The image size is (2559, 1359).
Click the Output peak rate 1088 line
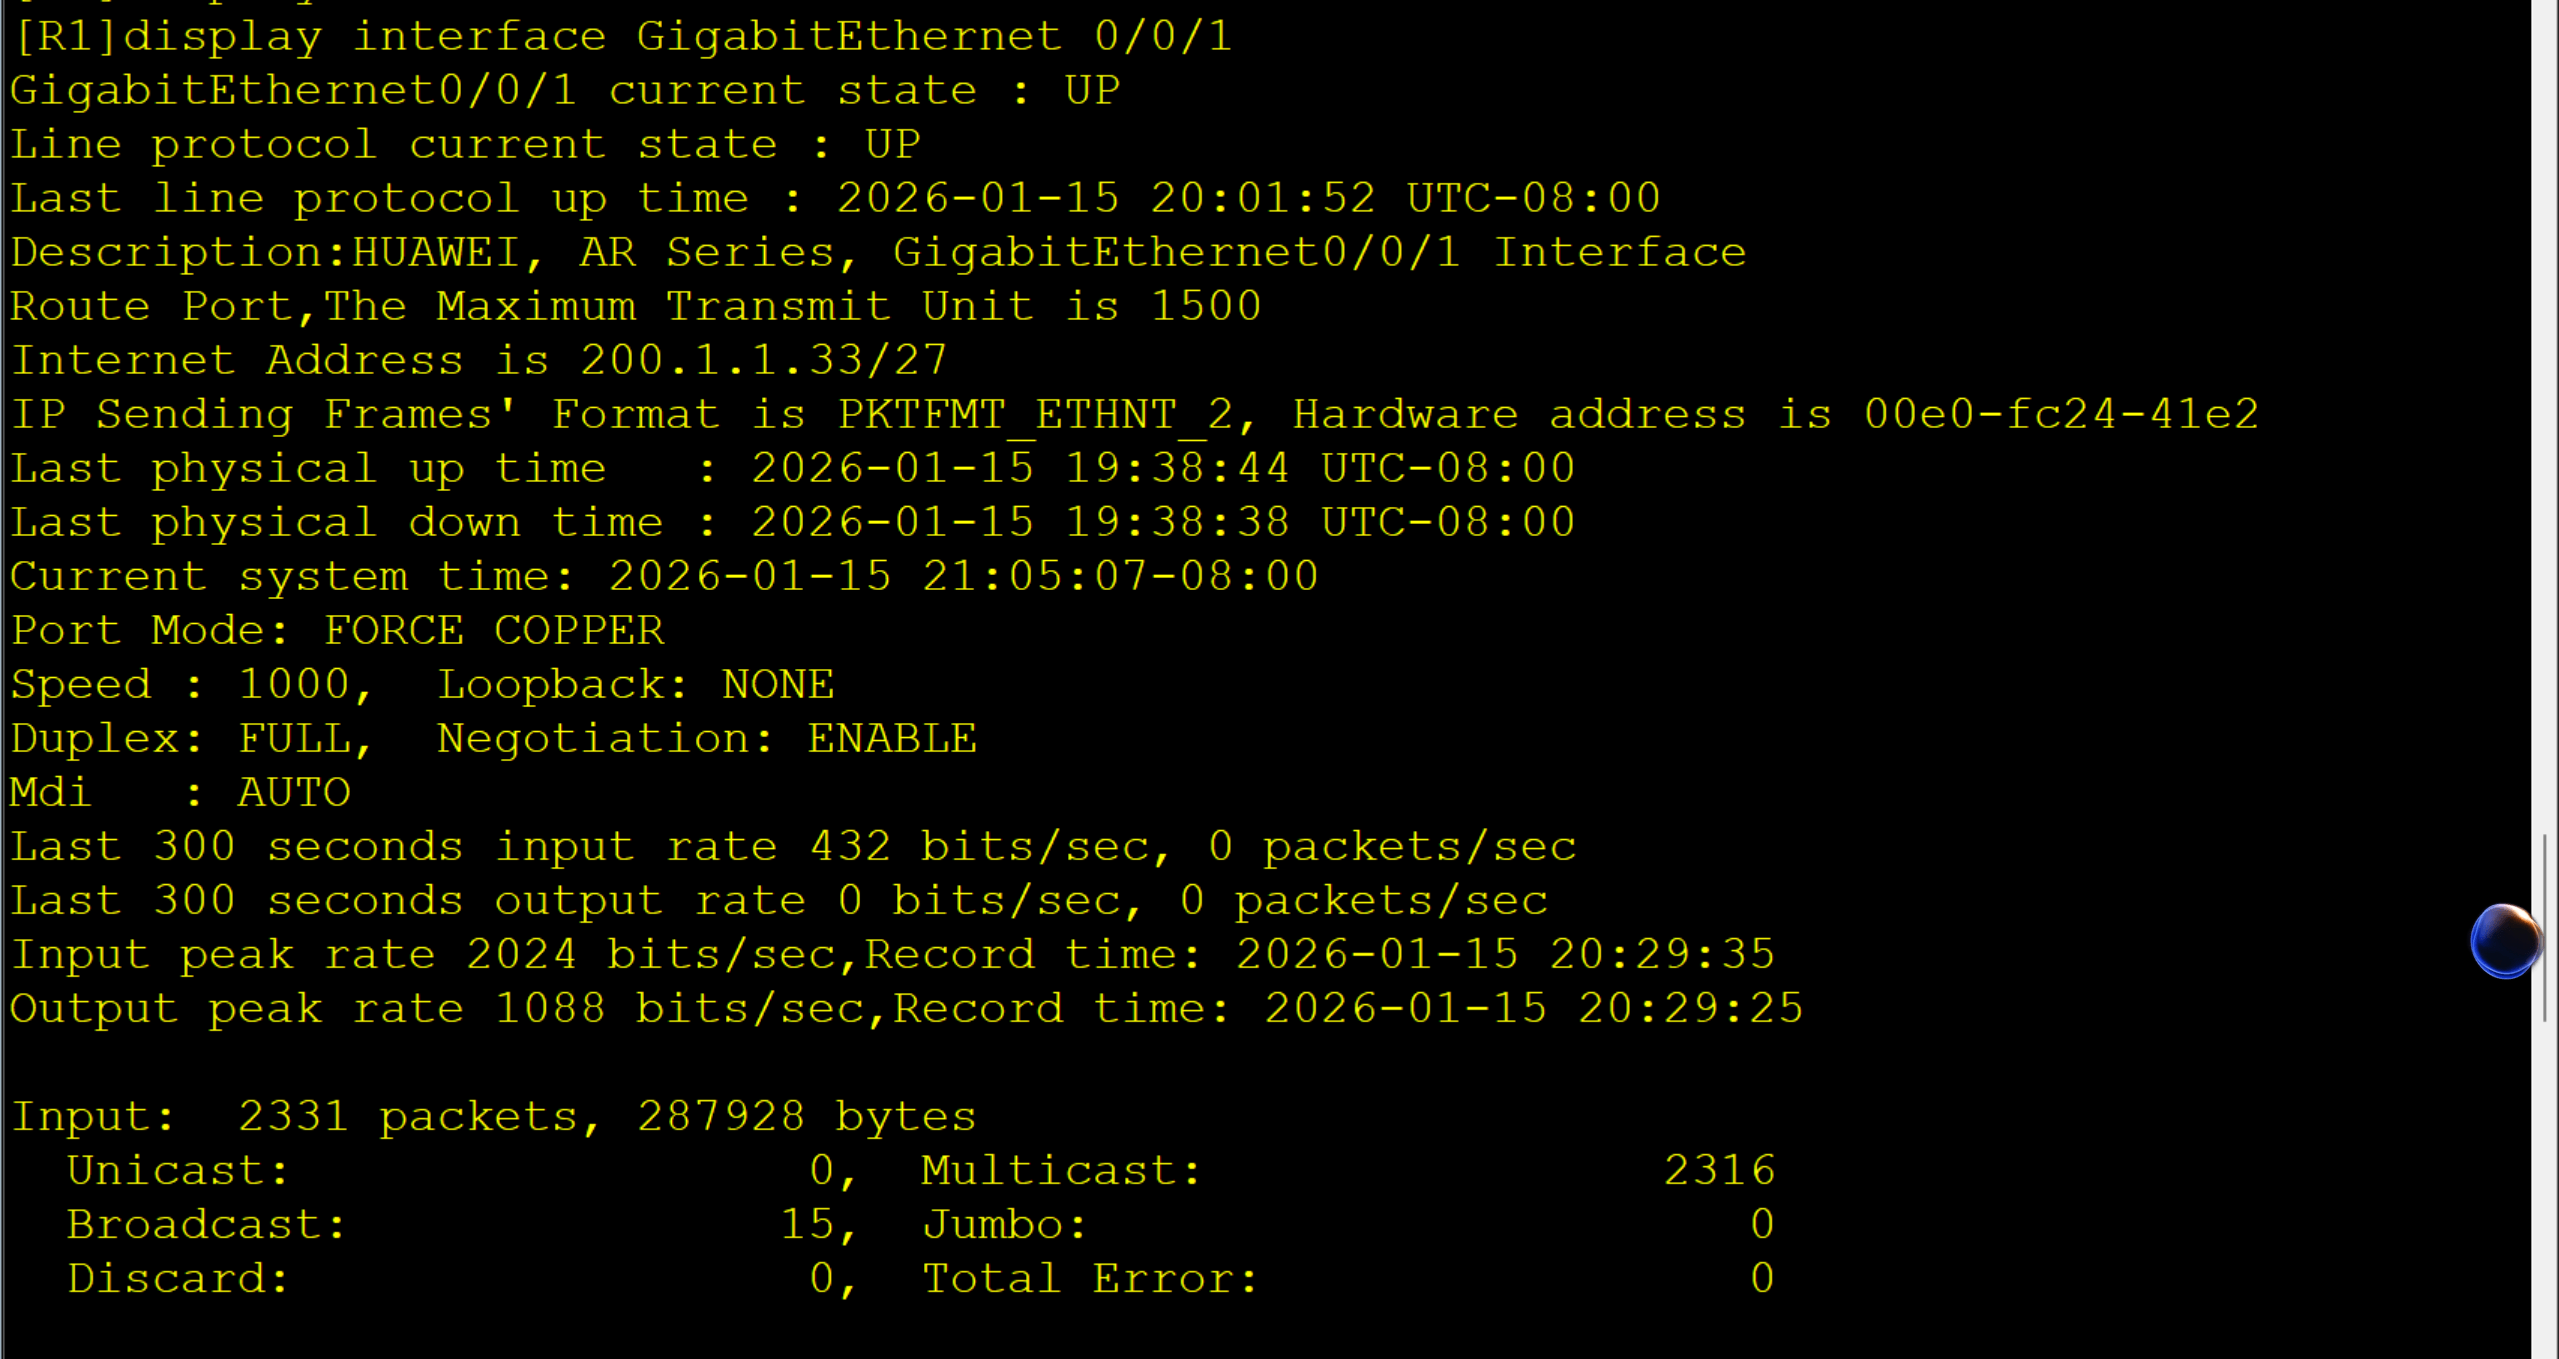(x=907, y=1008)
